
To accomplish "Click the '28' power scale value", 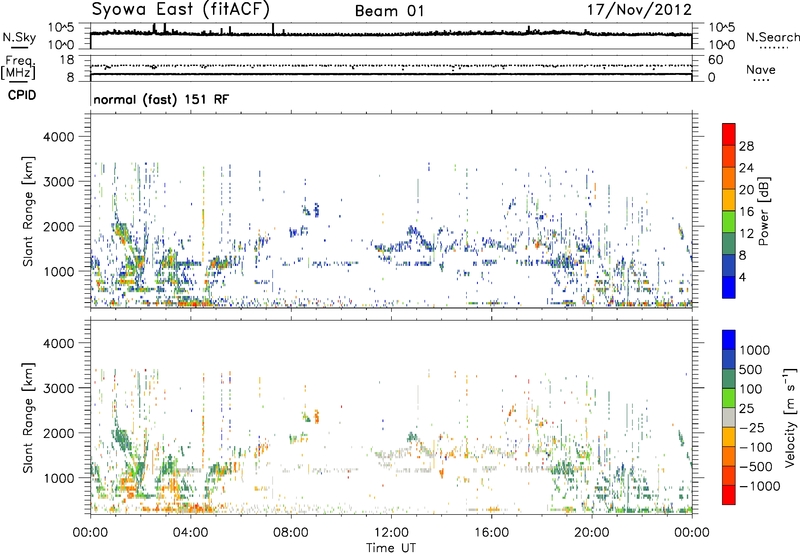I will coord(746,146).
